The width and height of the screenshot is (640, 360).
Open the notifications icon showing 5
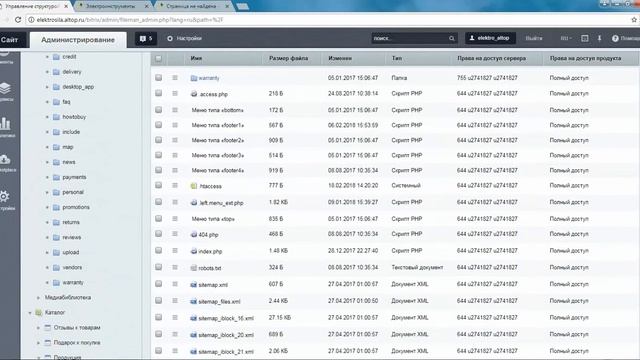click(146, 39)
